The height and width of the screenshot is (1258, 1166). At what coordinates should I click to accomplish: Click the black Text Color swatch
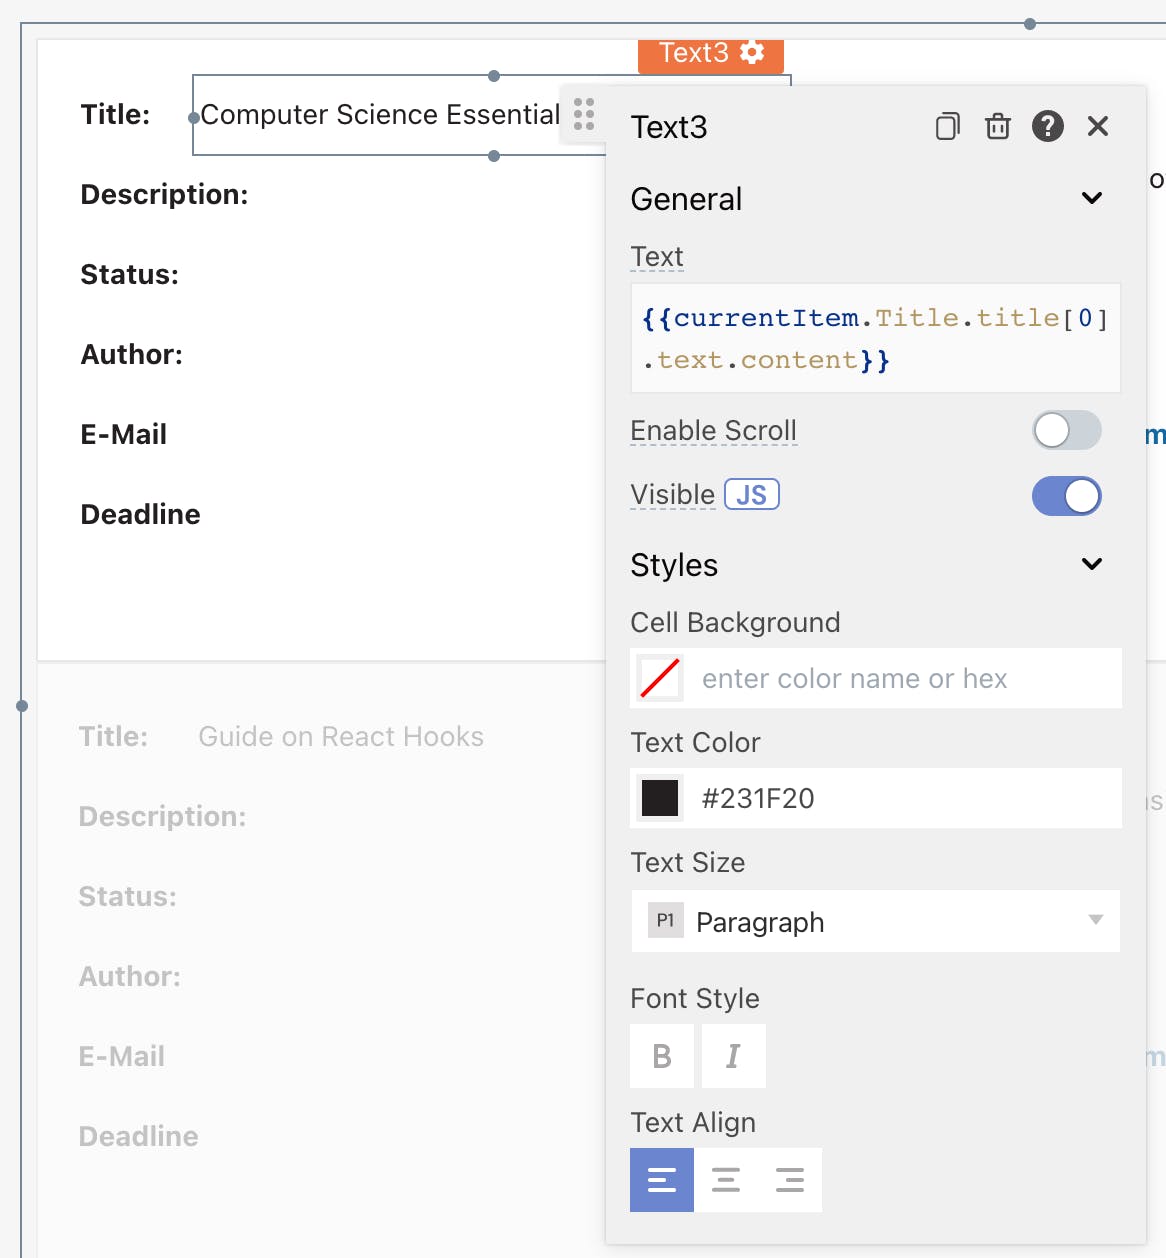click(660, 798)
